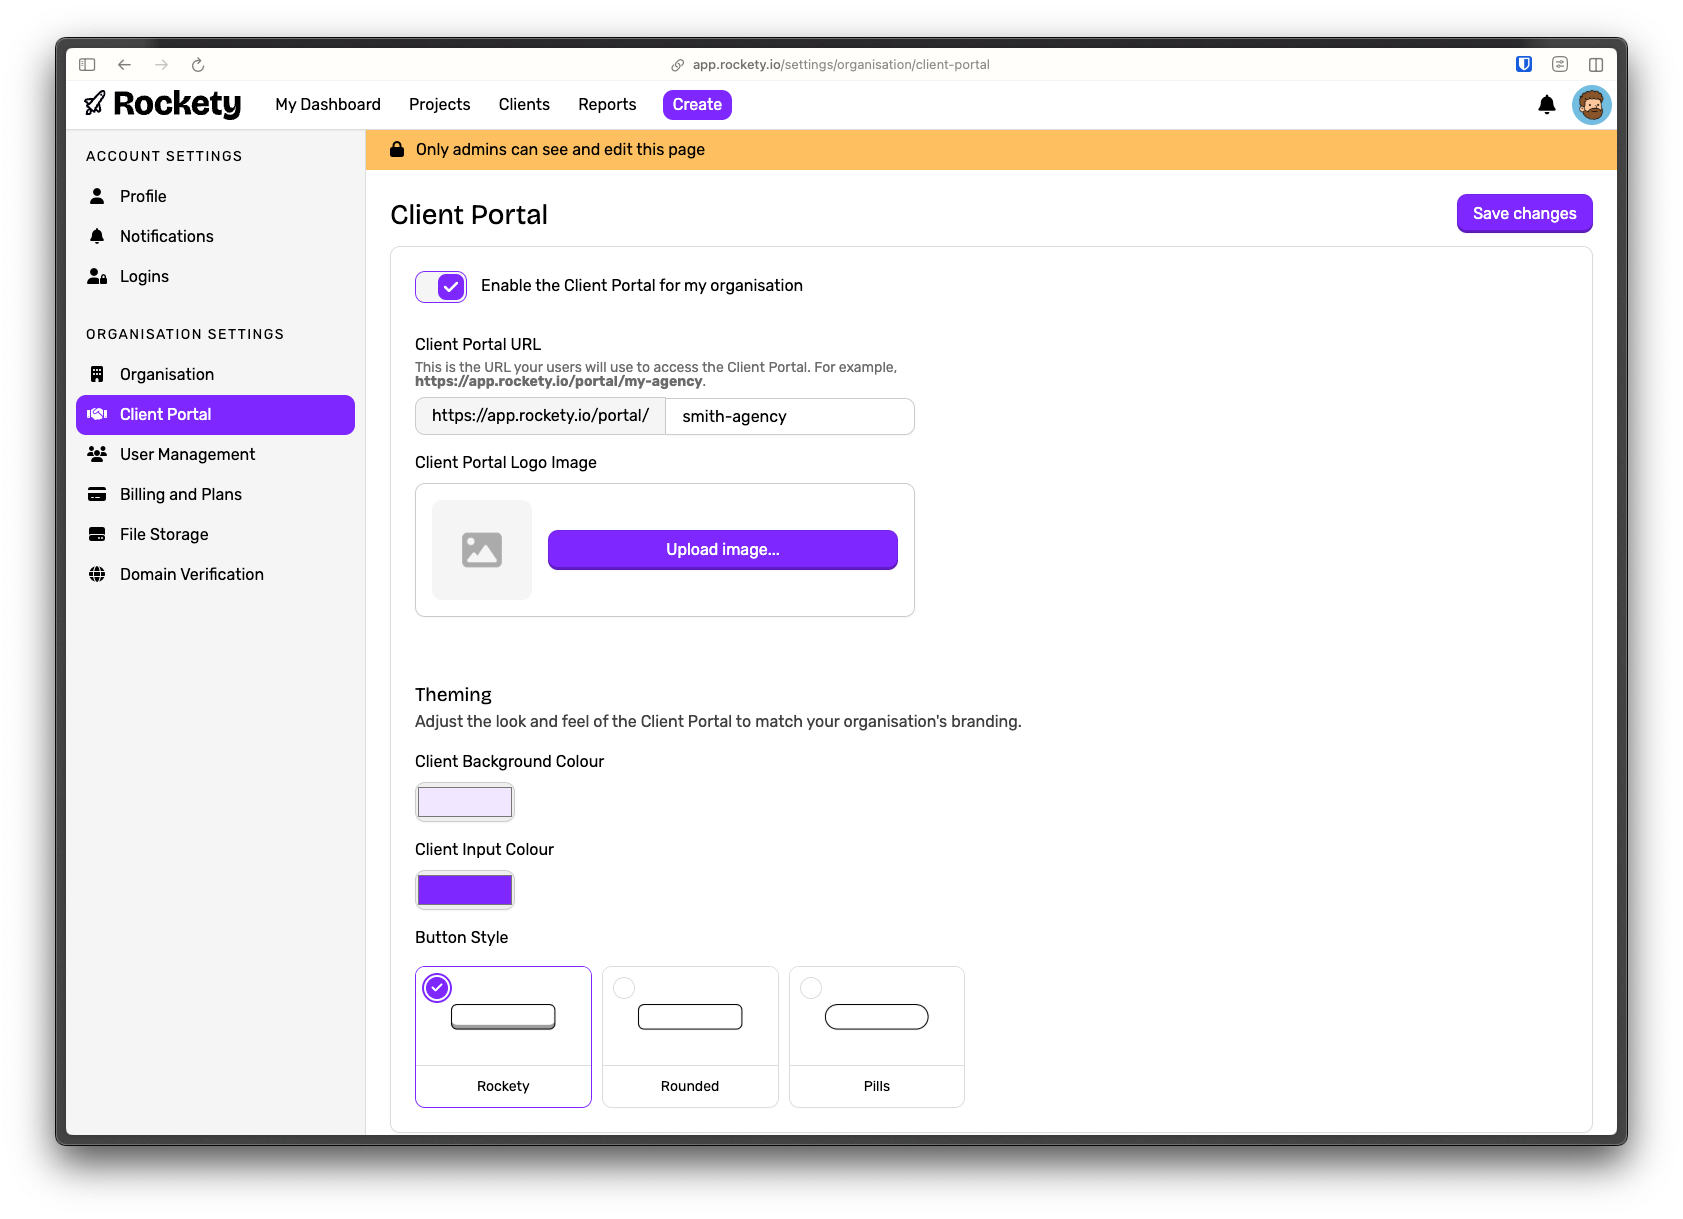Viewport: 1683px width, 1219px height.
Task: Click the browser reload icon
Action: pos(197,64)
